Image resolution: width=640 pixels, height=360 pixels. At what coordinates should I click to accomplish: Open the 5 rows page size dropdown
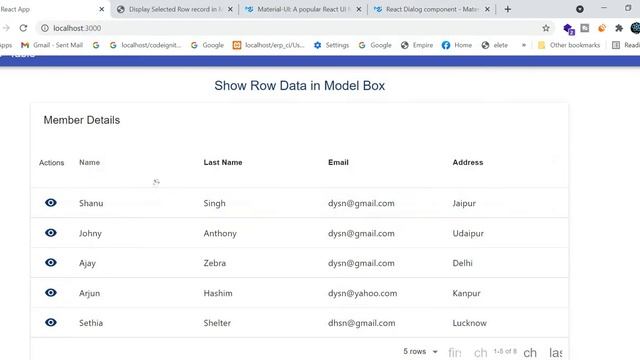coord(420,351)
